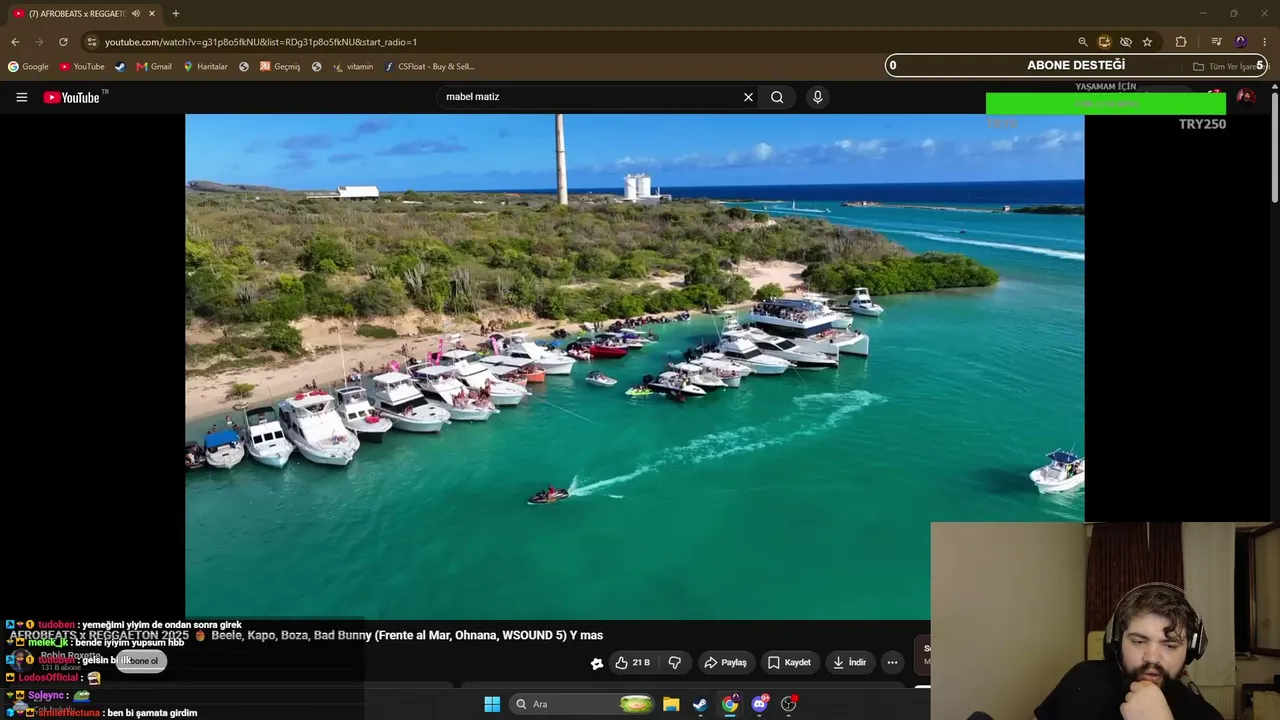Screen dimensions: 1280x720
Task: Open the Geçmiş bookmark
Action: pos(280,67)
